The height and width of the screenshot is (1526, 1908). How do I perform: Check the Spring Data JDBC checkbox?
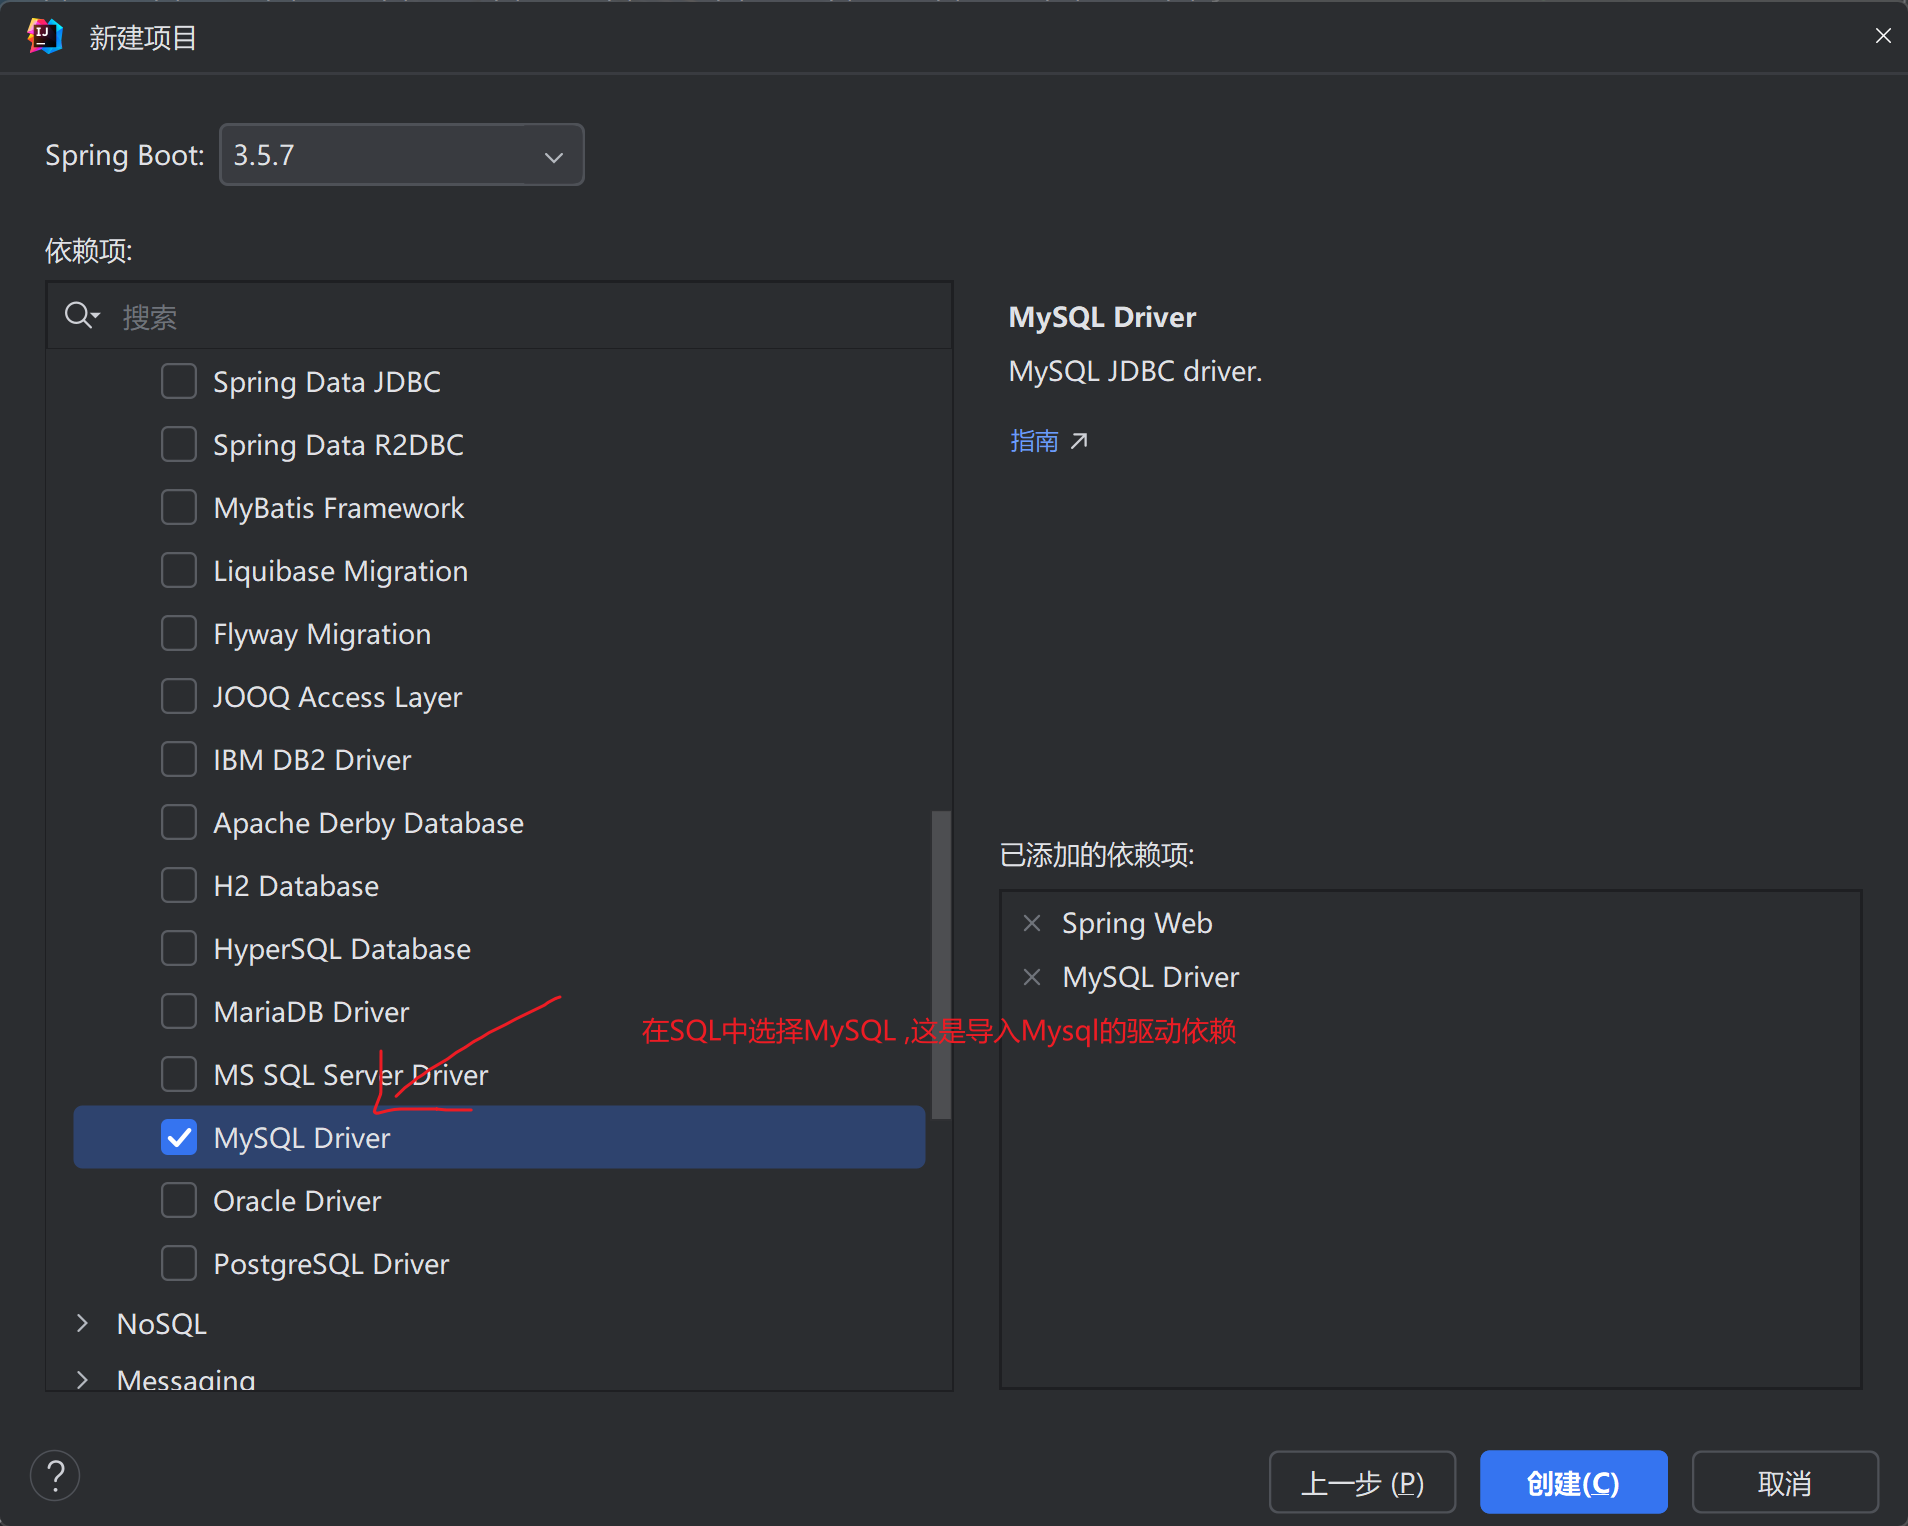179,382
